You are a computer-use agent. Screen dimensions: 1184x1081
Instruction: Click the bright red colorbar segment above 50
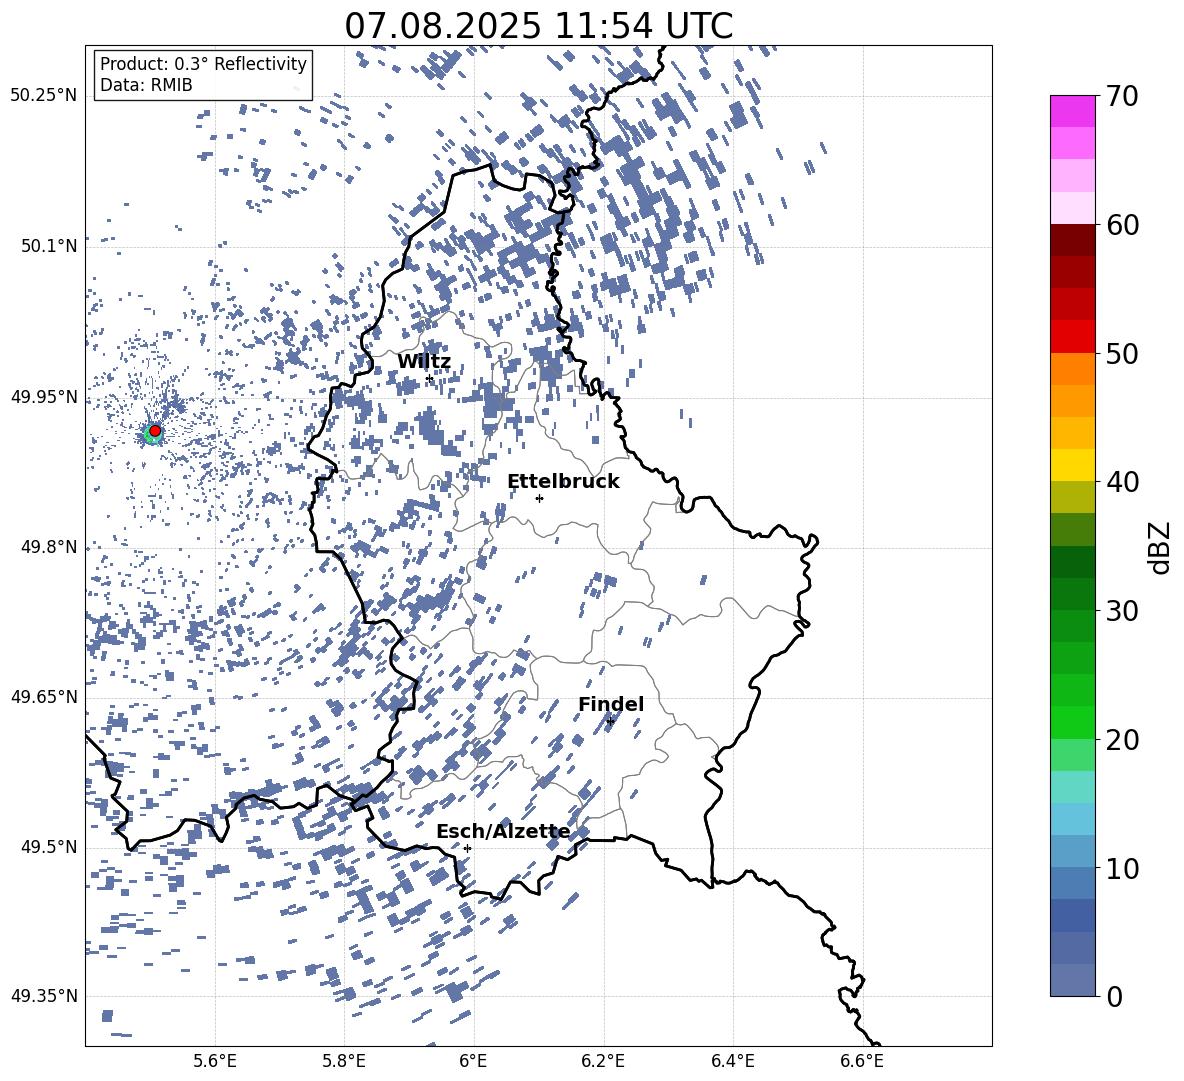click(1073, 337)
